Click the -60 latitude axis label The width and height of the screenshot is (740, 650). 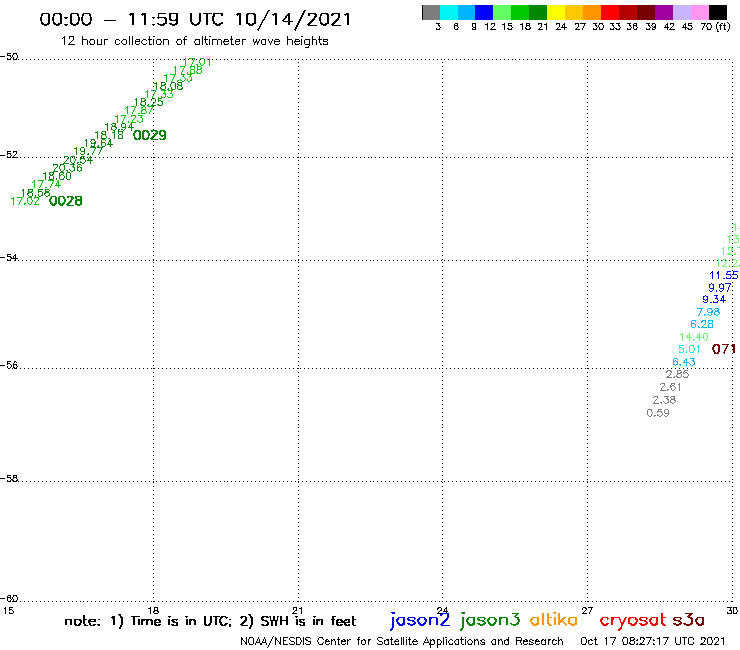[x=9, y=598]
